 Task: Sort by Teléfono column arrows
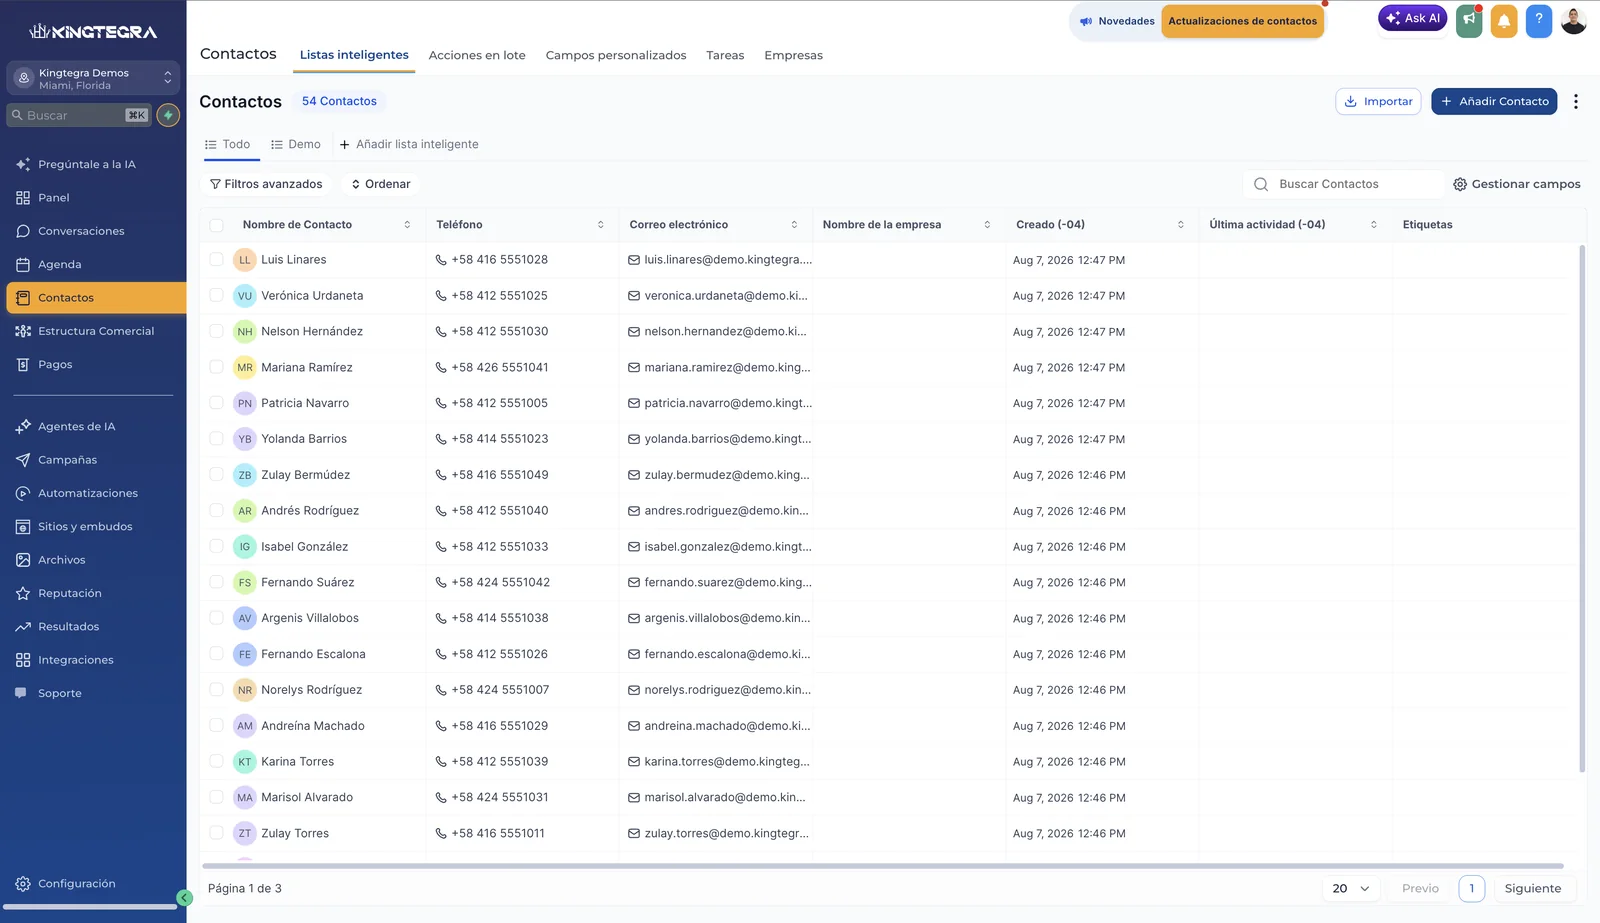(600, 225)
